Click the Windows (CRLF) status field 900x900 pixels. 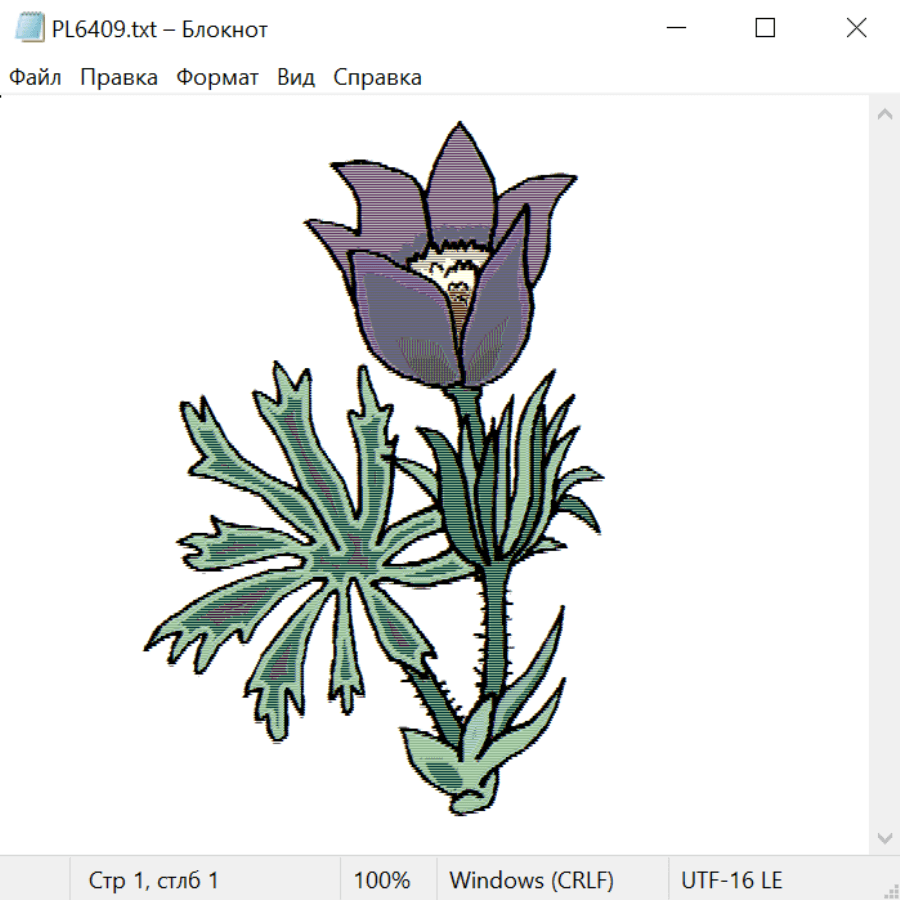click(x=532, y=880)
